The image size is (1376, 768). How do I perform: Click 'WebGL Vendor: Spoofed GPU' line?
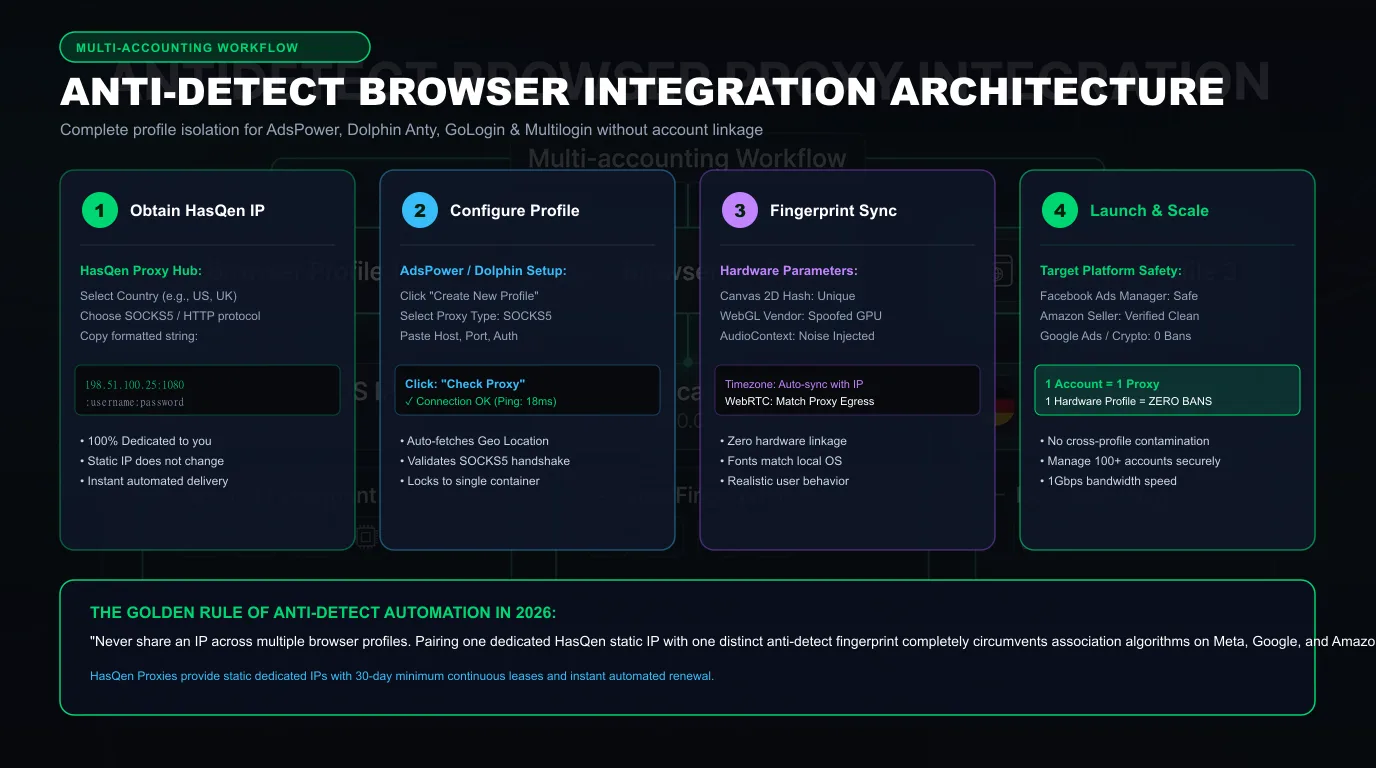[801, 316]
